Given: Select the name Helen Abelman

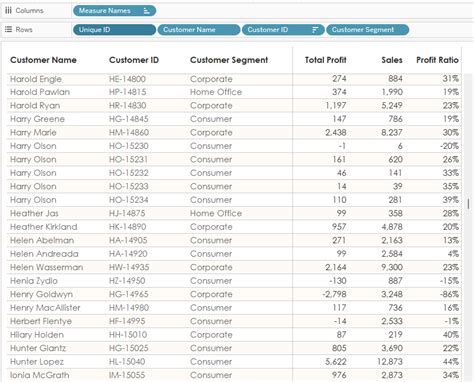Looking at the screenshot, I should pos(42,240).
